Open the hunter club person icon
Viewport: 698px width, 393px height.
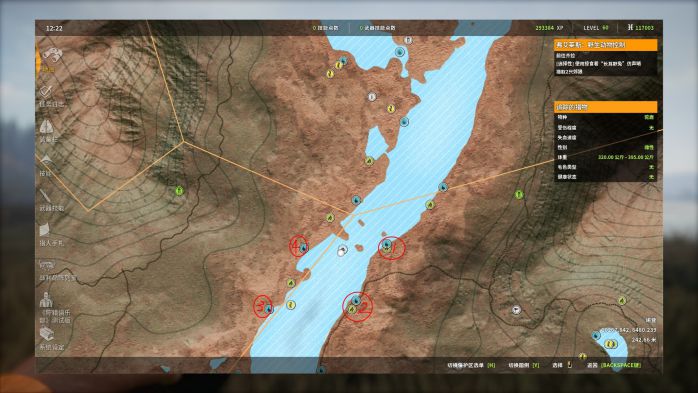46,300
